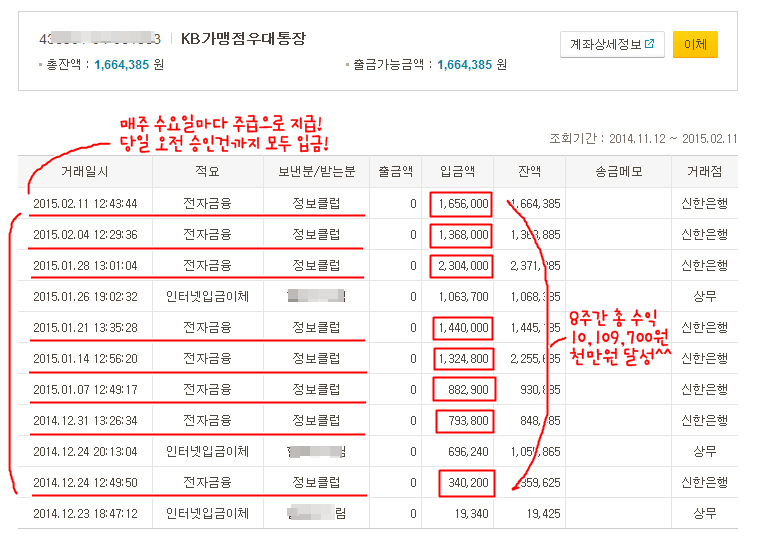Click the 340,200 deposit amount
Image resolution: width=760 pixels, height=537 pixels.
coord(466,483)
